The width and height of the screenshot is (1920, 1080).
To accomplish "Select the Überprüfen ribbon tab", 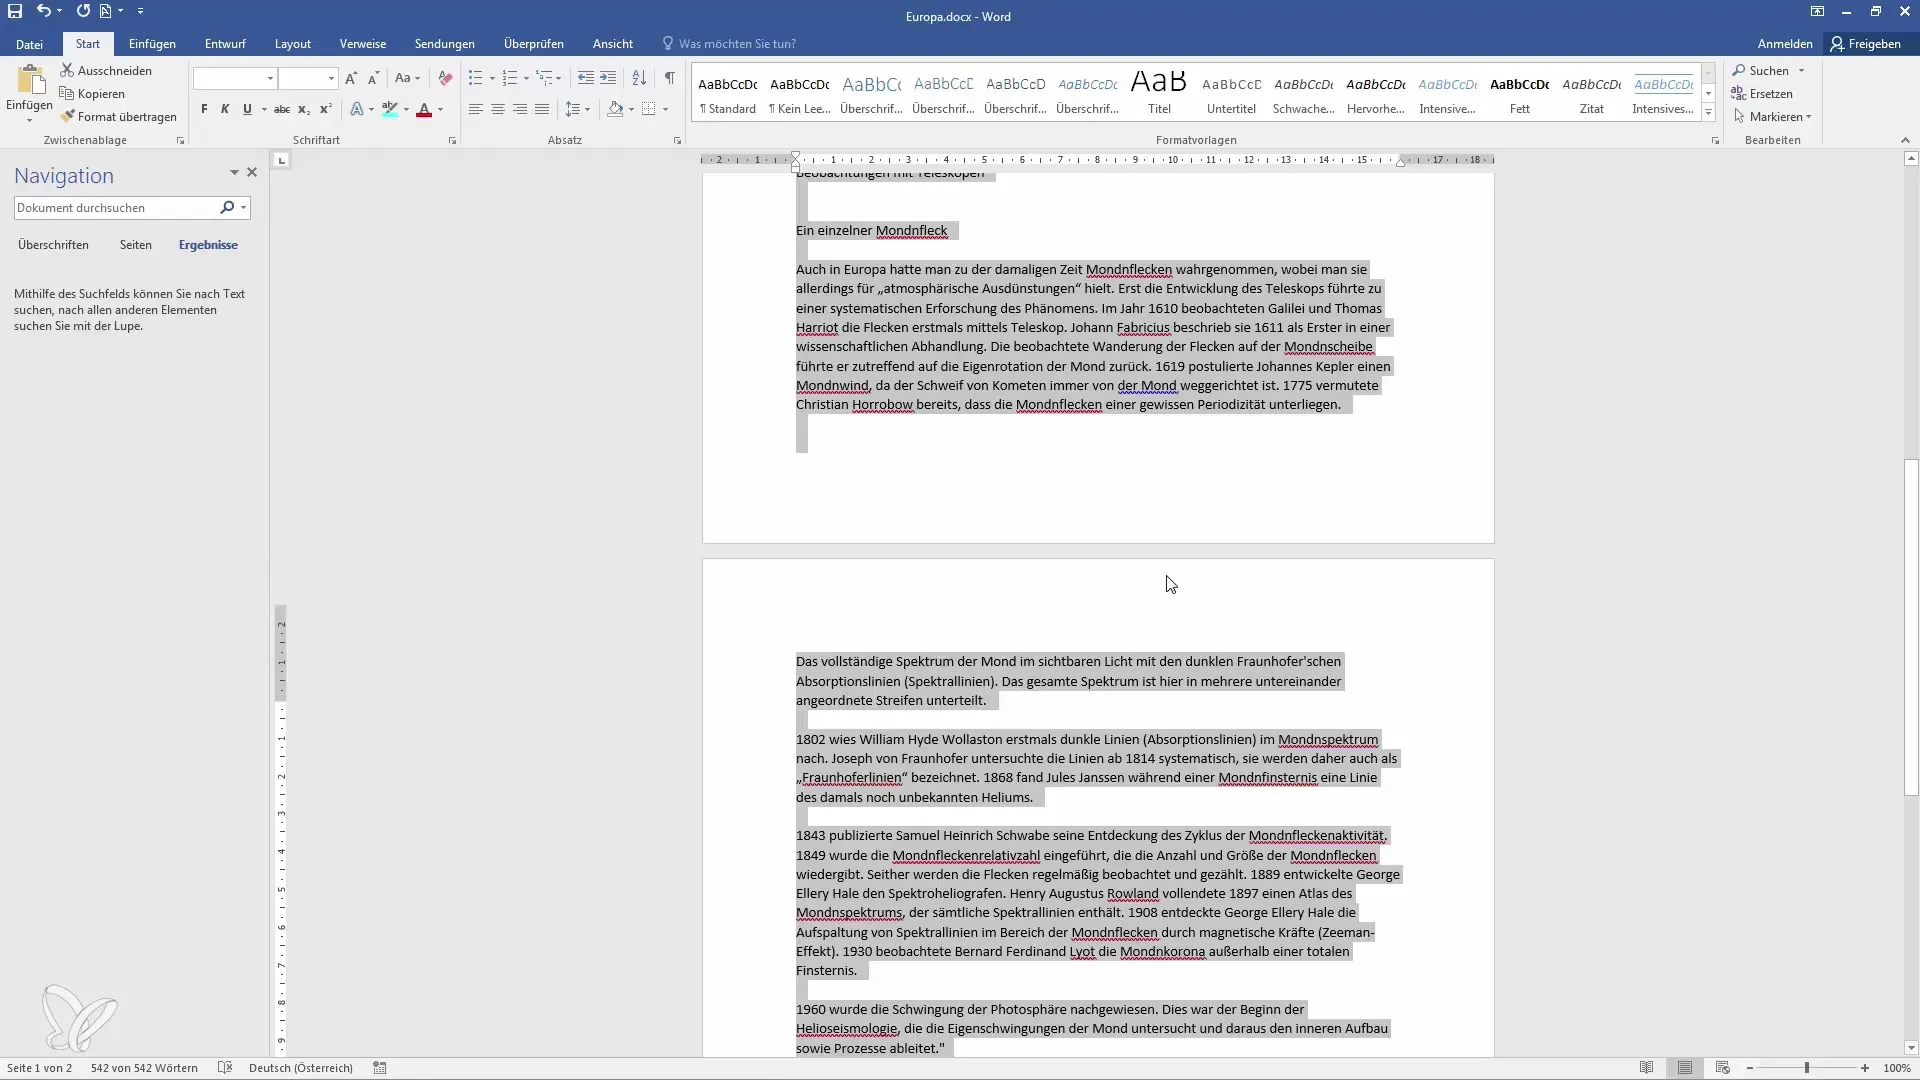I will (x=534, y=44).
